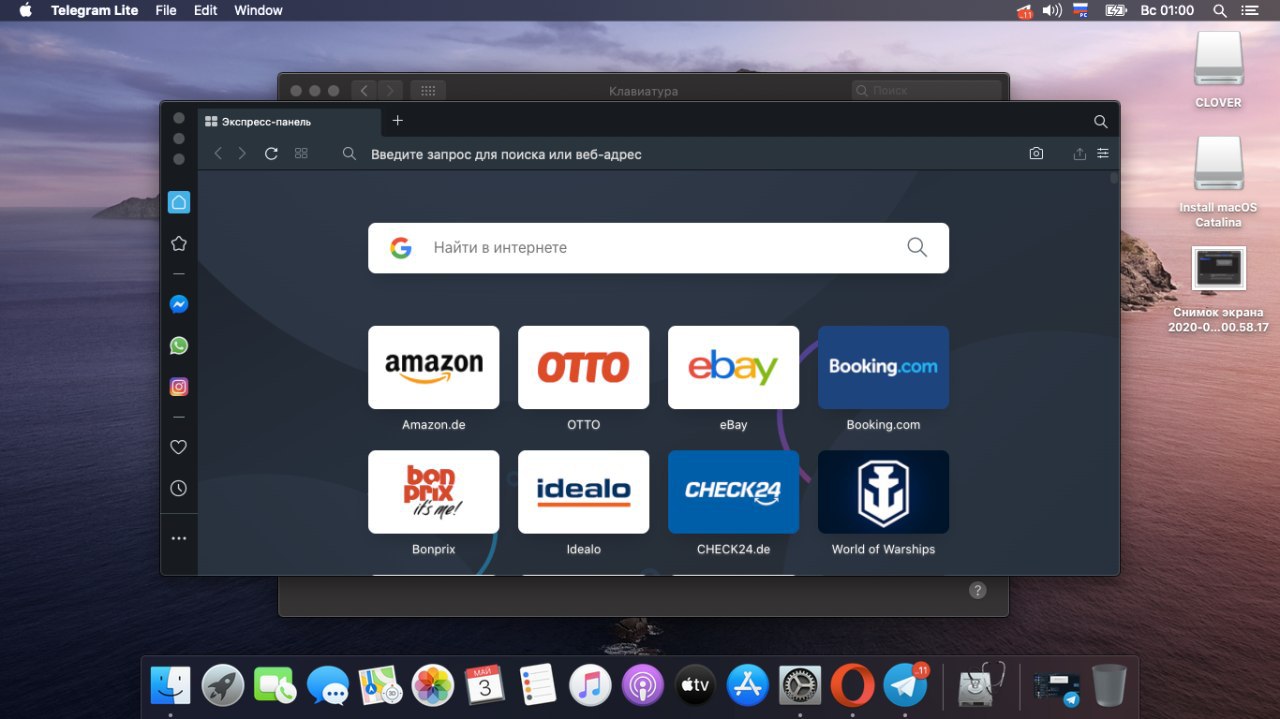The width and height of the screenshot is (1280, 719).
Task: Open Bookmarks star icon in Opera sidebar
Action: [178, 243]
